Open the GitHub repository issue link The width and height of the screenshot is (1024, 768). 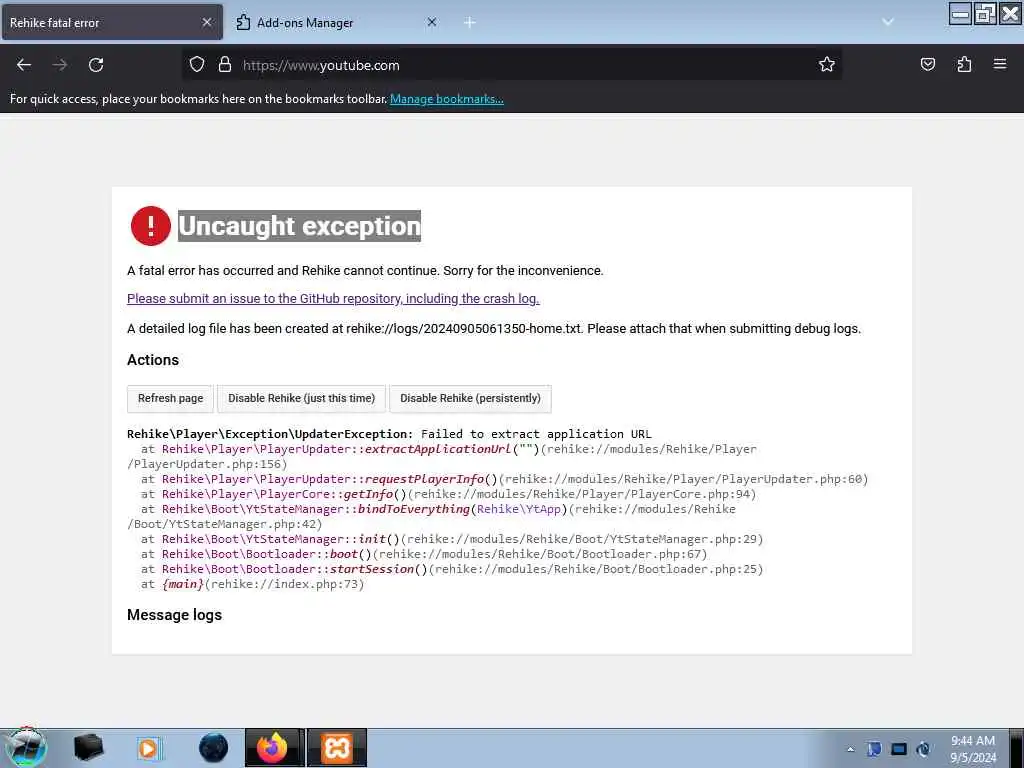coord(333,298)
